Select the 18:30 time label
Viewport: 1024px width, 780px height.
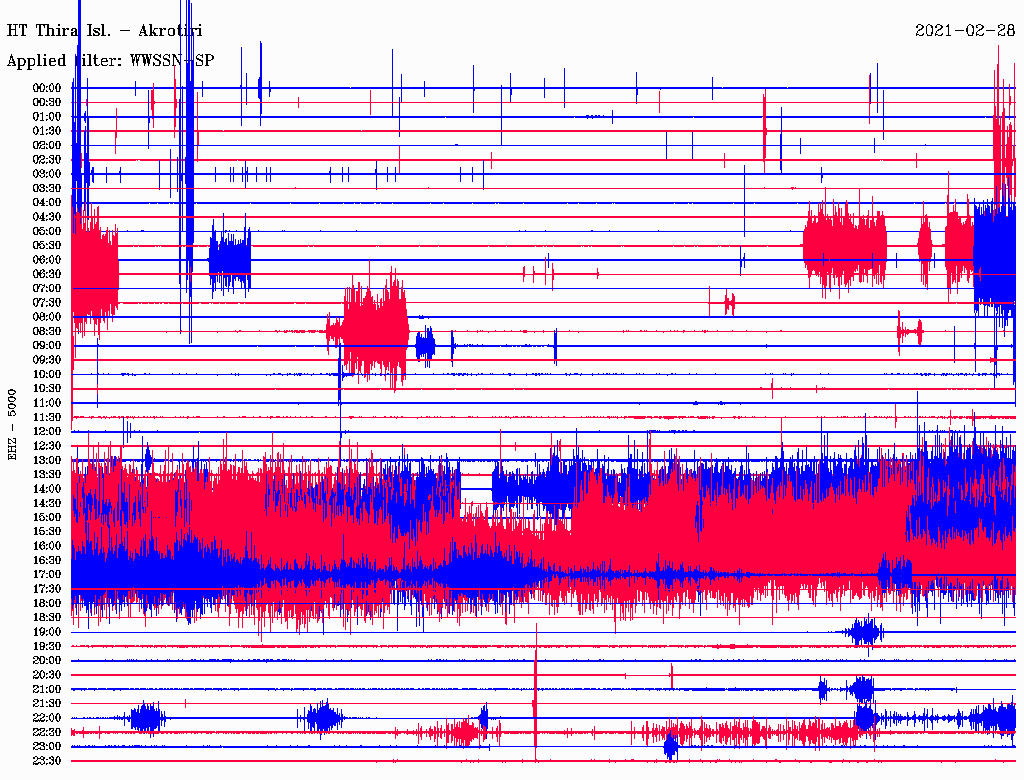point(47,617)
